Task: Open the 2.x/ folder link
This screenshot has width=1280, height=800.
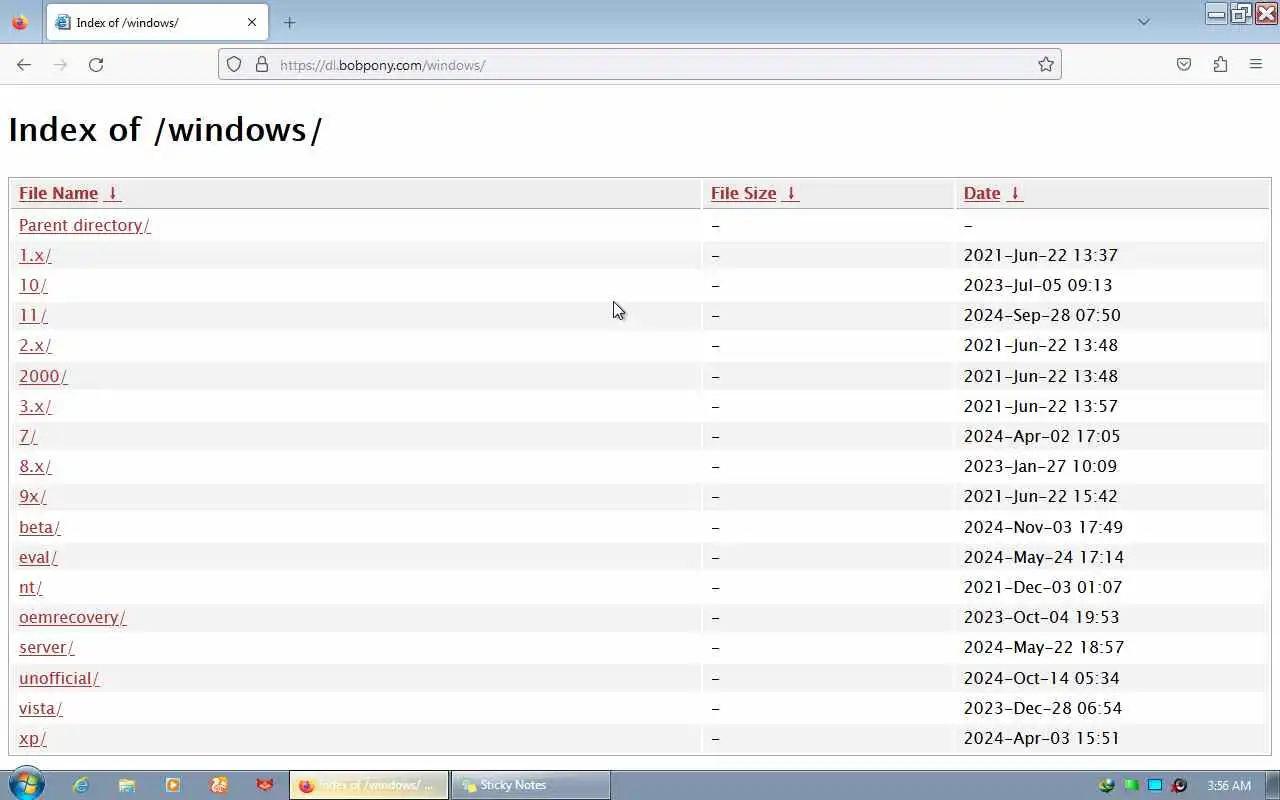Action: 35,345
